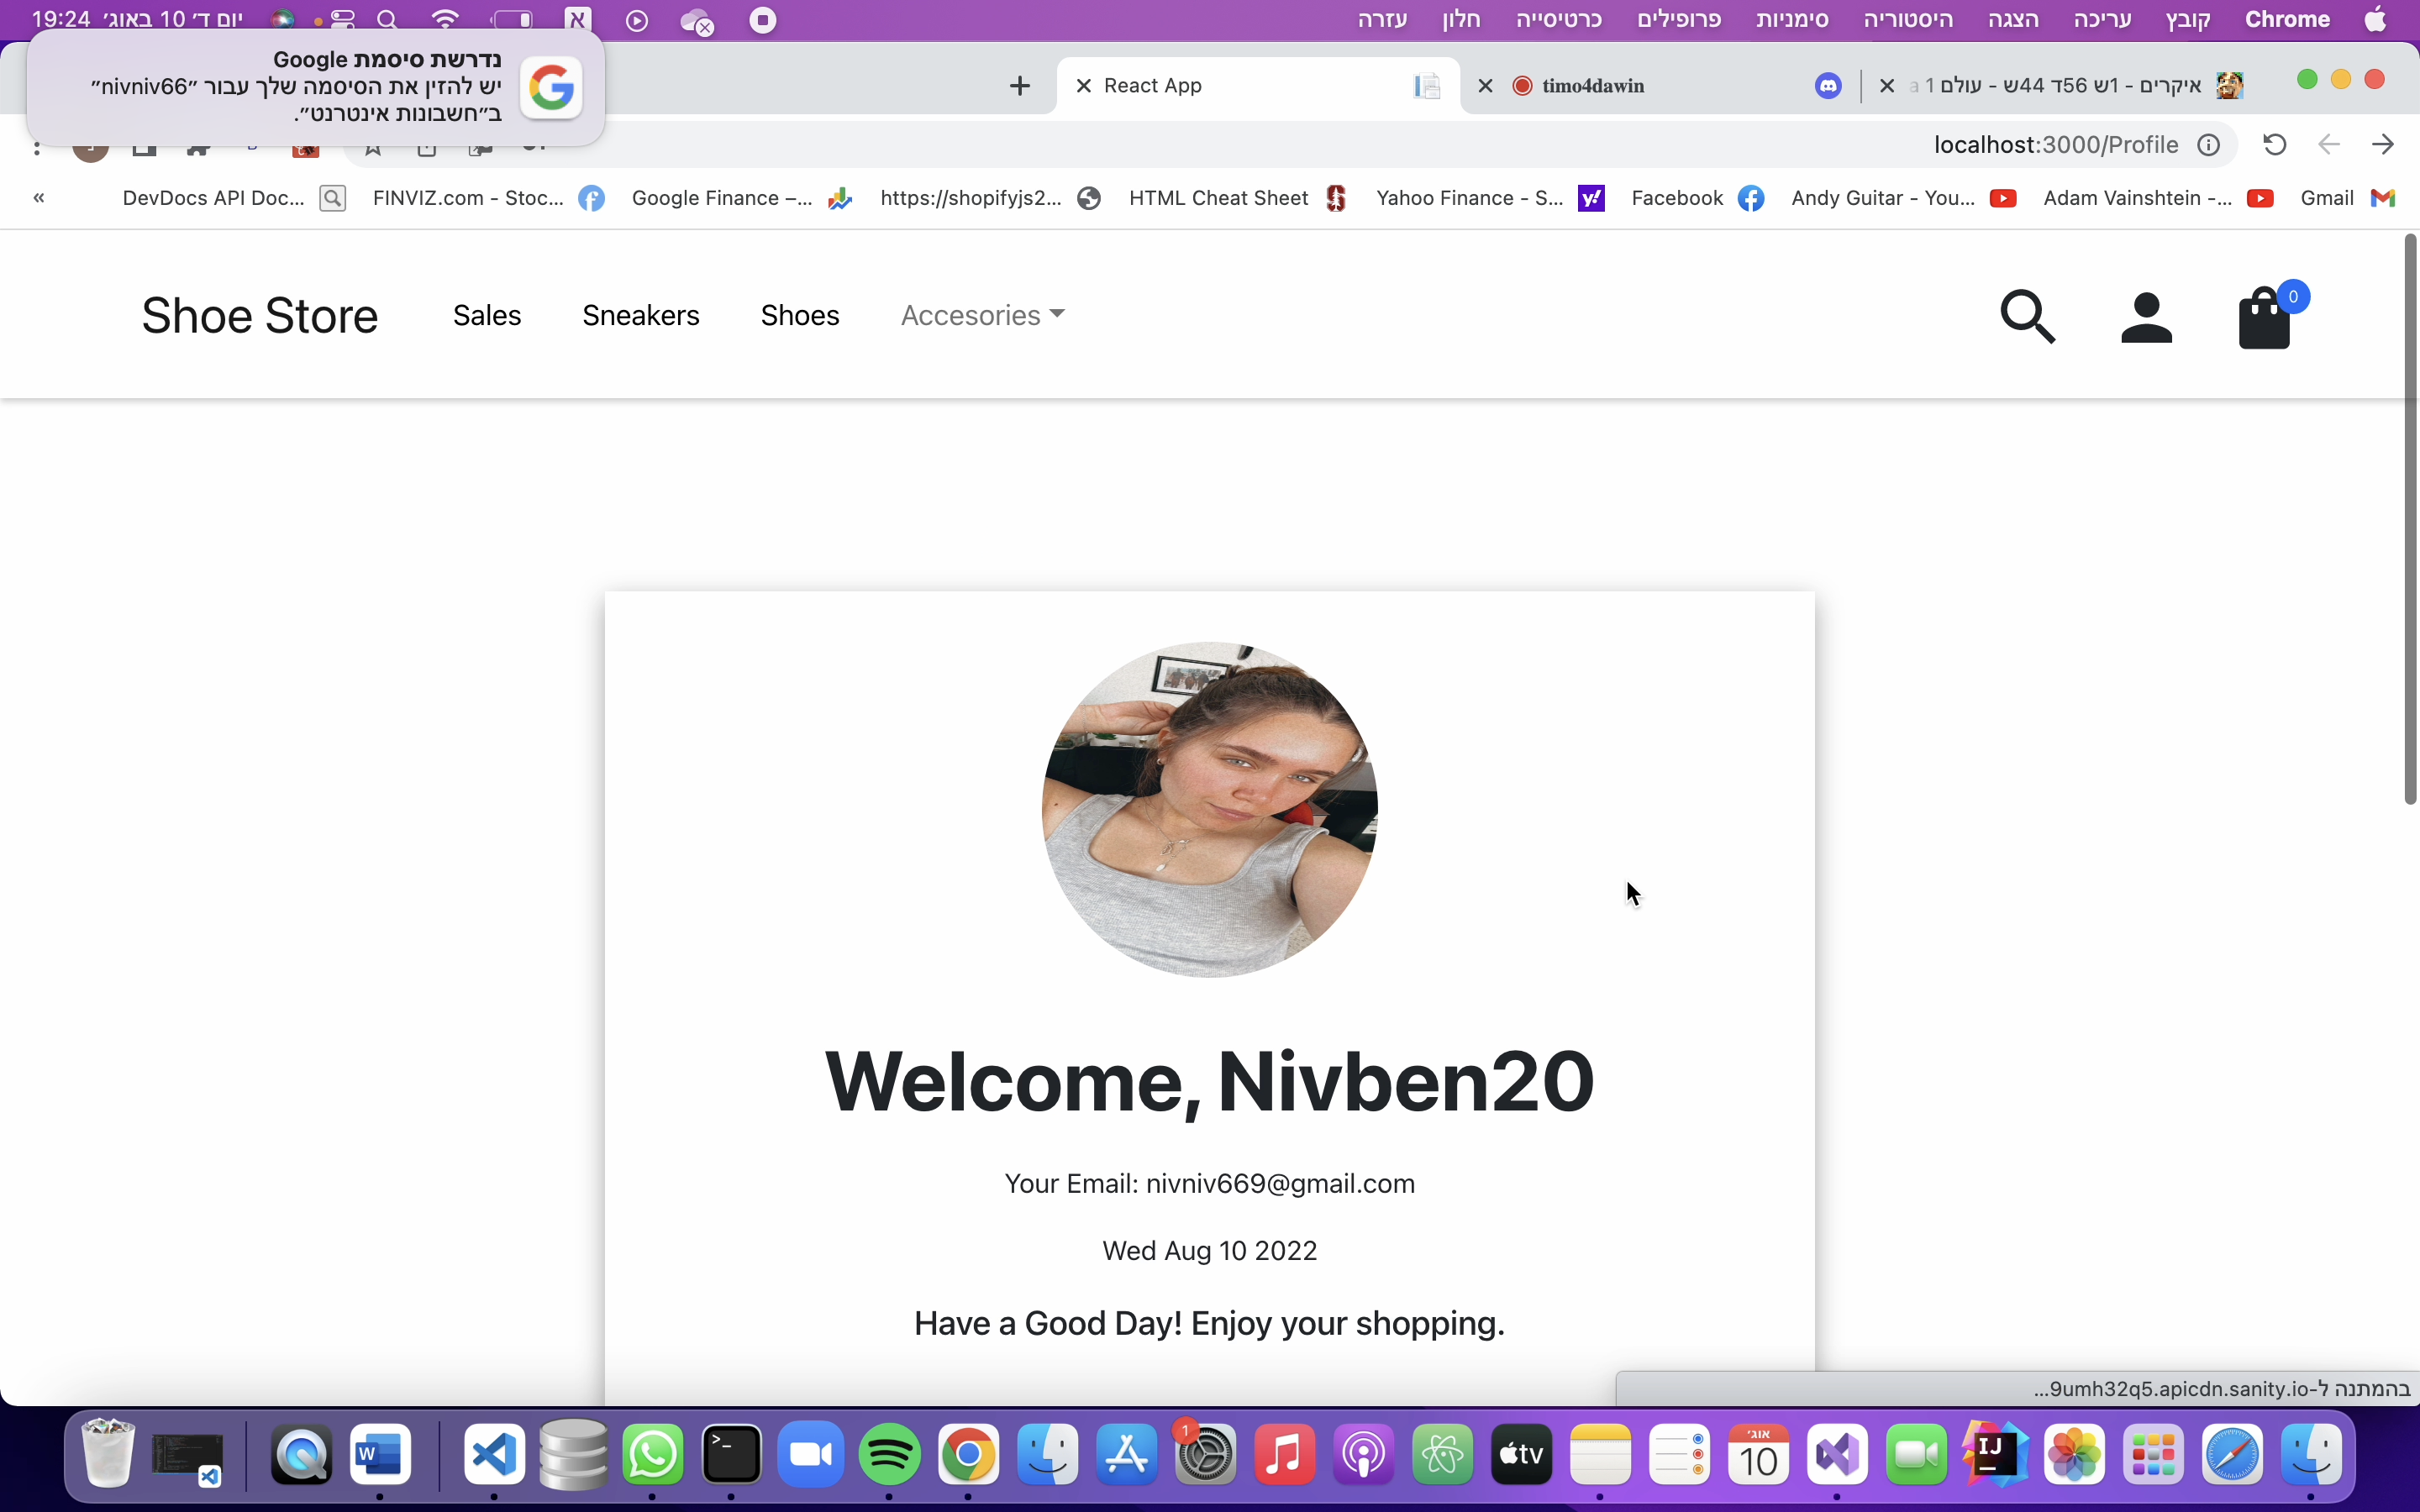Expand the Accessories dropdown menu

(983, 315)
